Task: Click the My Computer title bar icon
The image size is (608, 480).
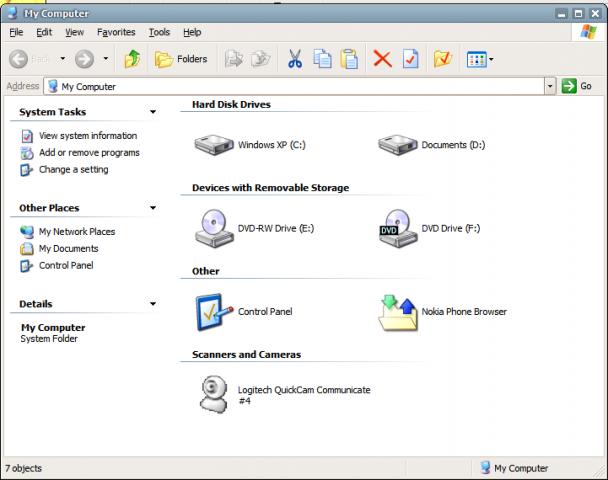Action: coord(12,13)
